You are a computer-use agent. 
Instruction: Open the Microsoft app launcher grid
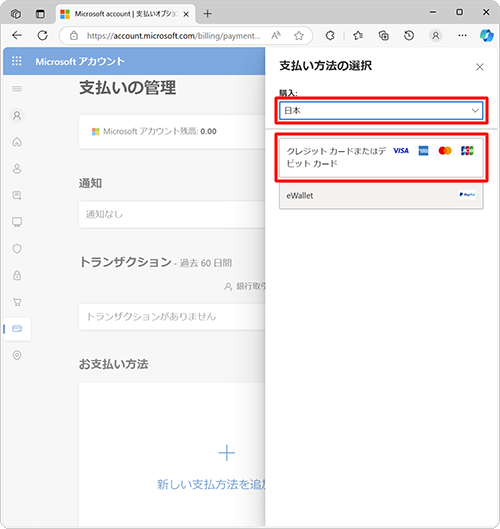coord(17,61)
